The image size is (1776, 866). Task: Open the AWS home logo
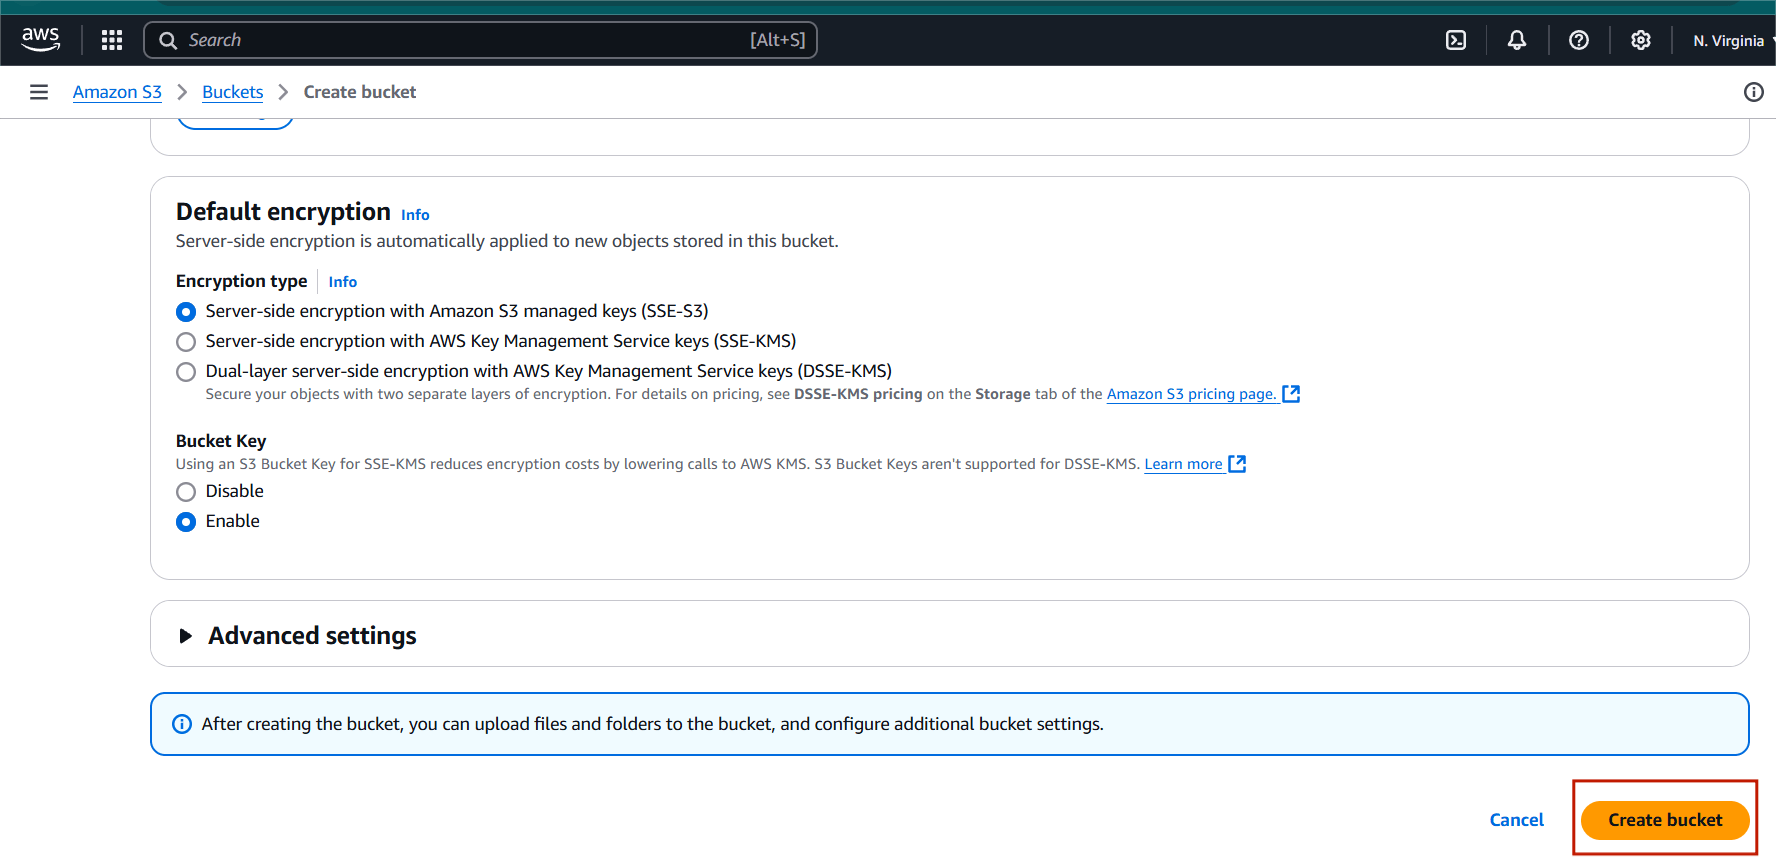pyautogui.click(x=41, y=40)
